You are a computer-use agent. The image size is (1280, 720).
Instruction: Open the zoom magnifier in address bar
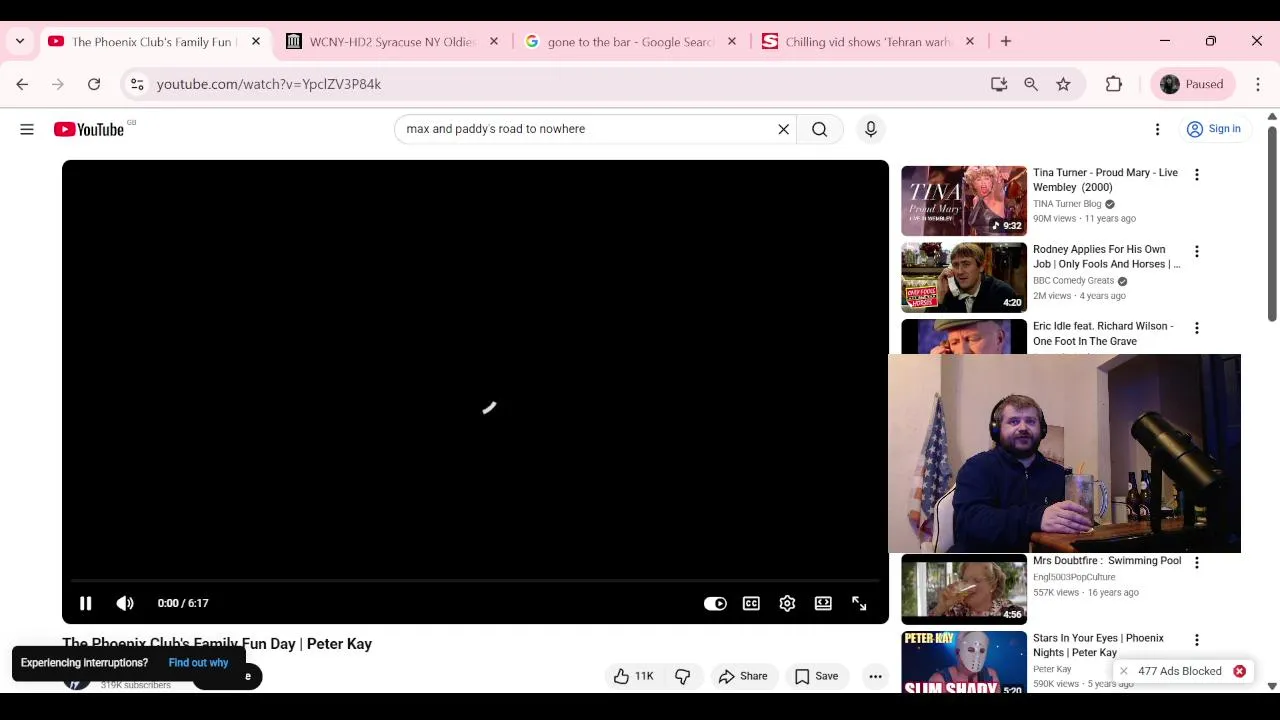coord(1031,84)
